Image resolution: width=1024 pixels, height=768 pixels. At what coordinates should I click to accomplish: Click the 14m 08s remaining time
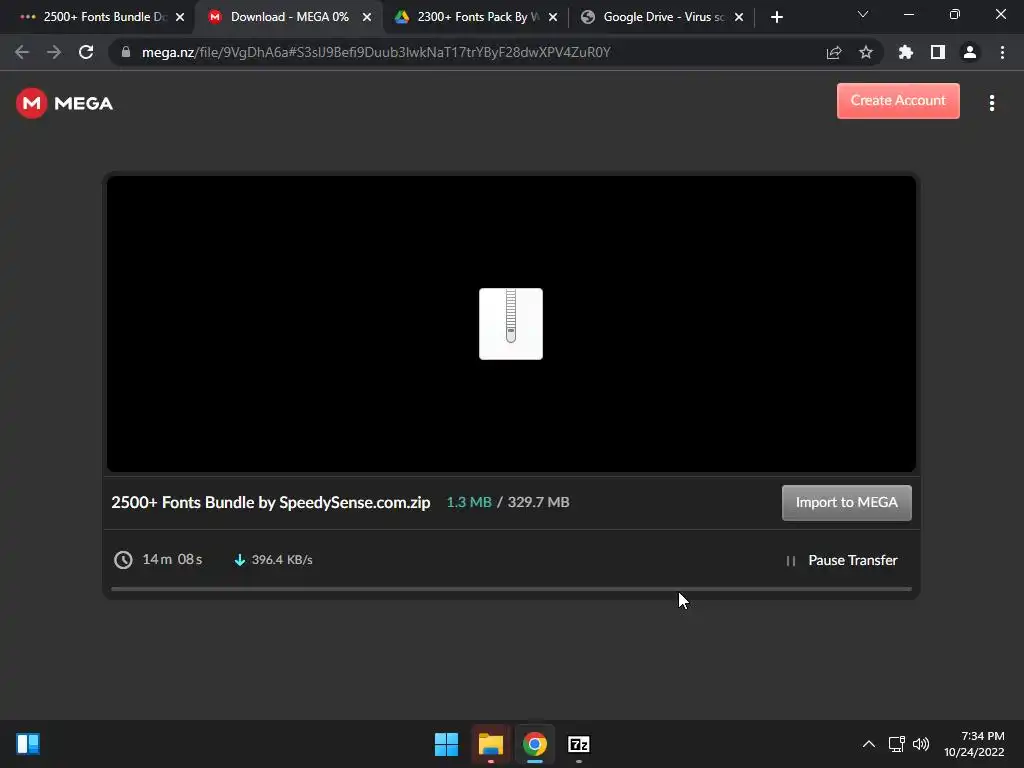point(172,560)
